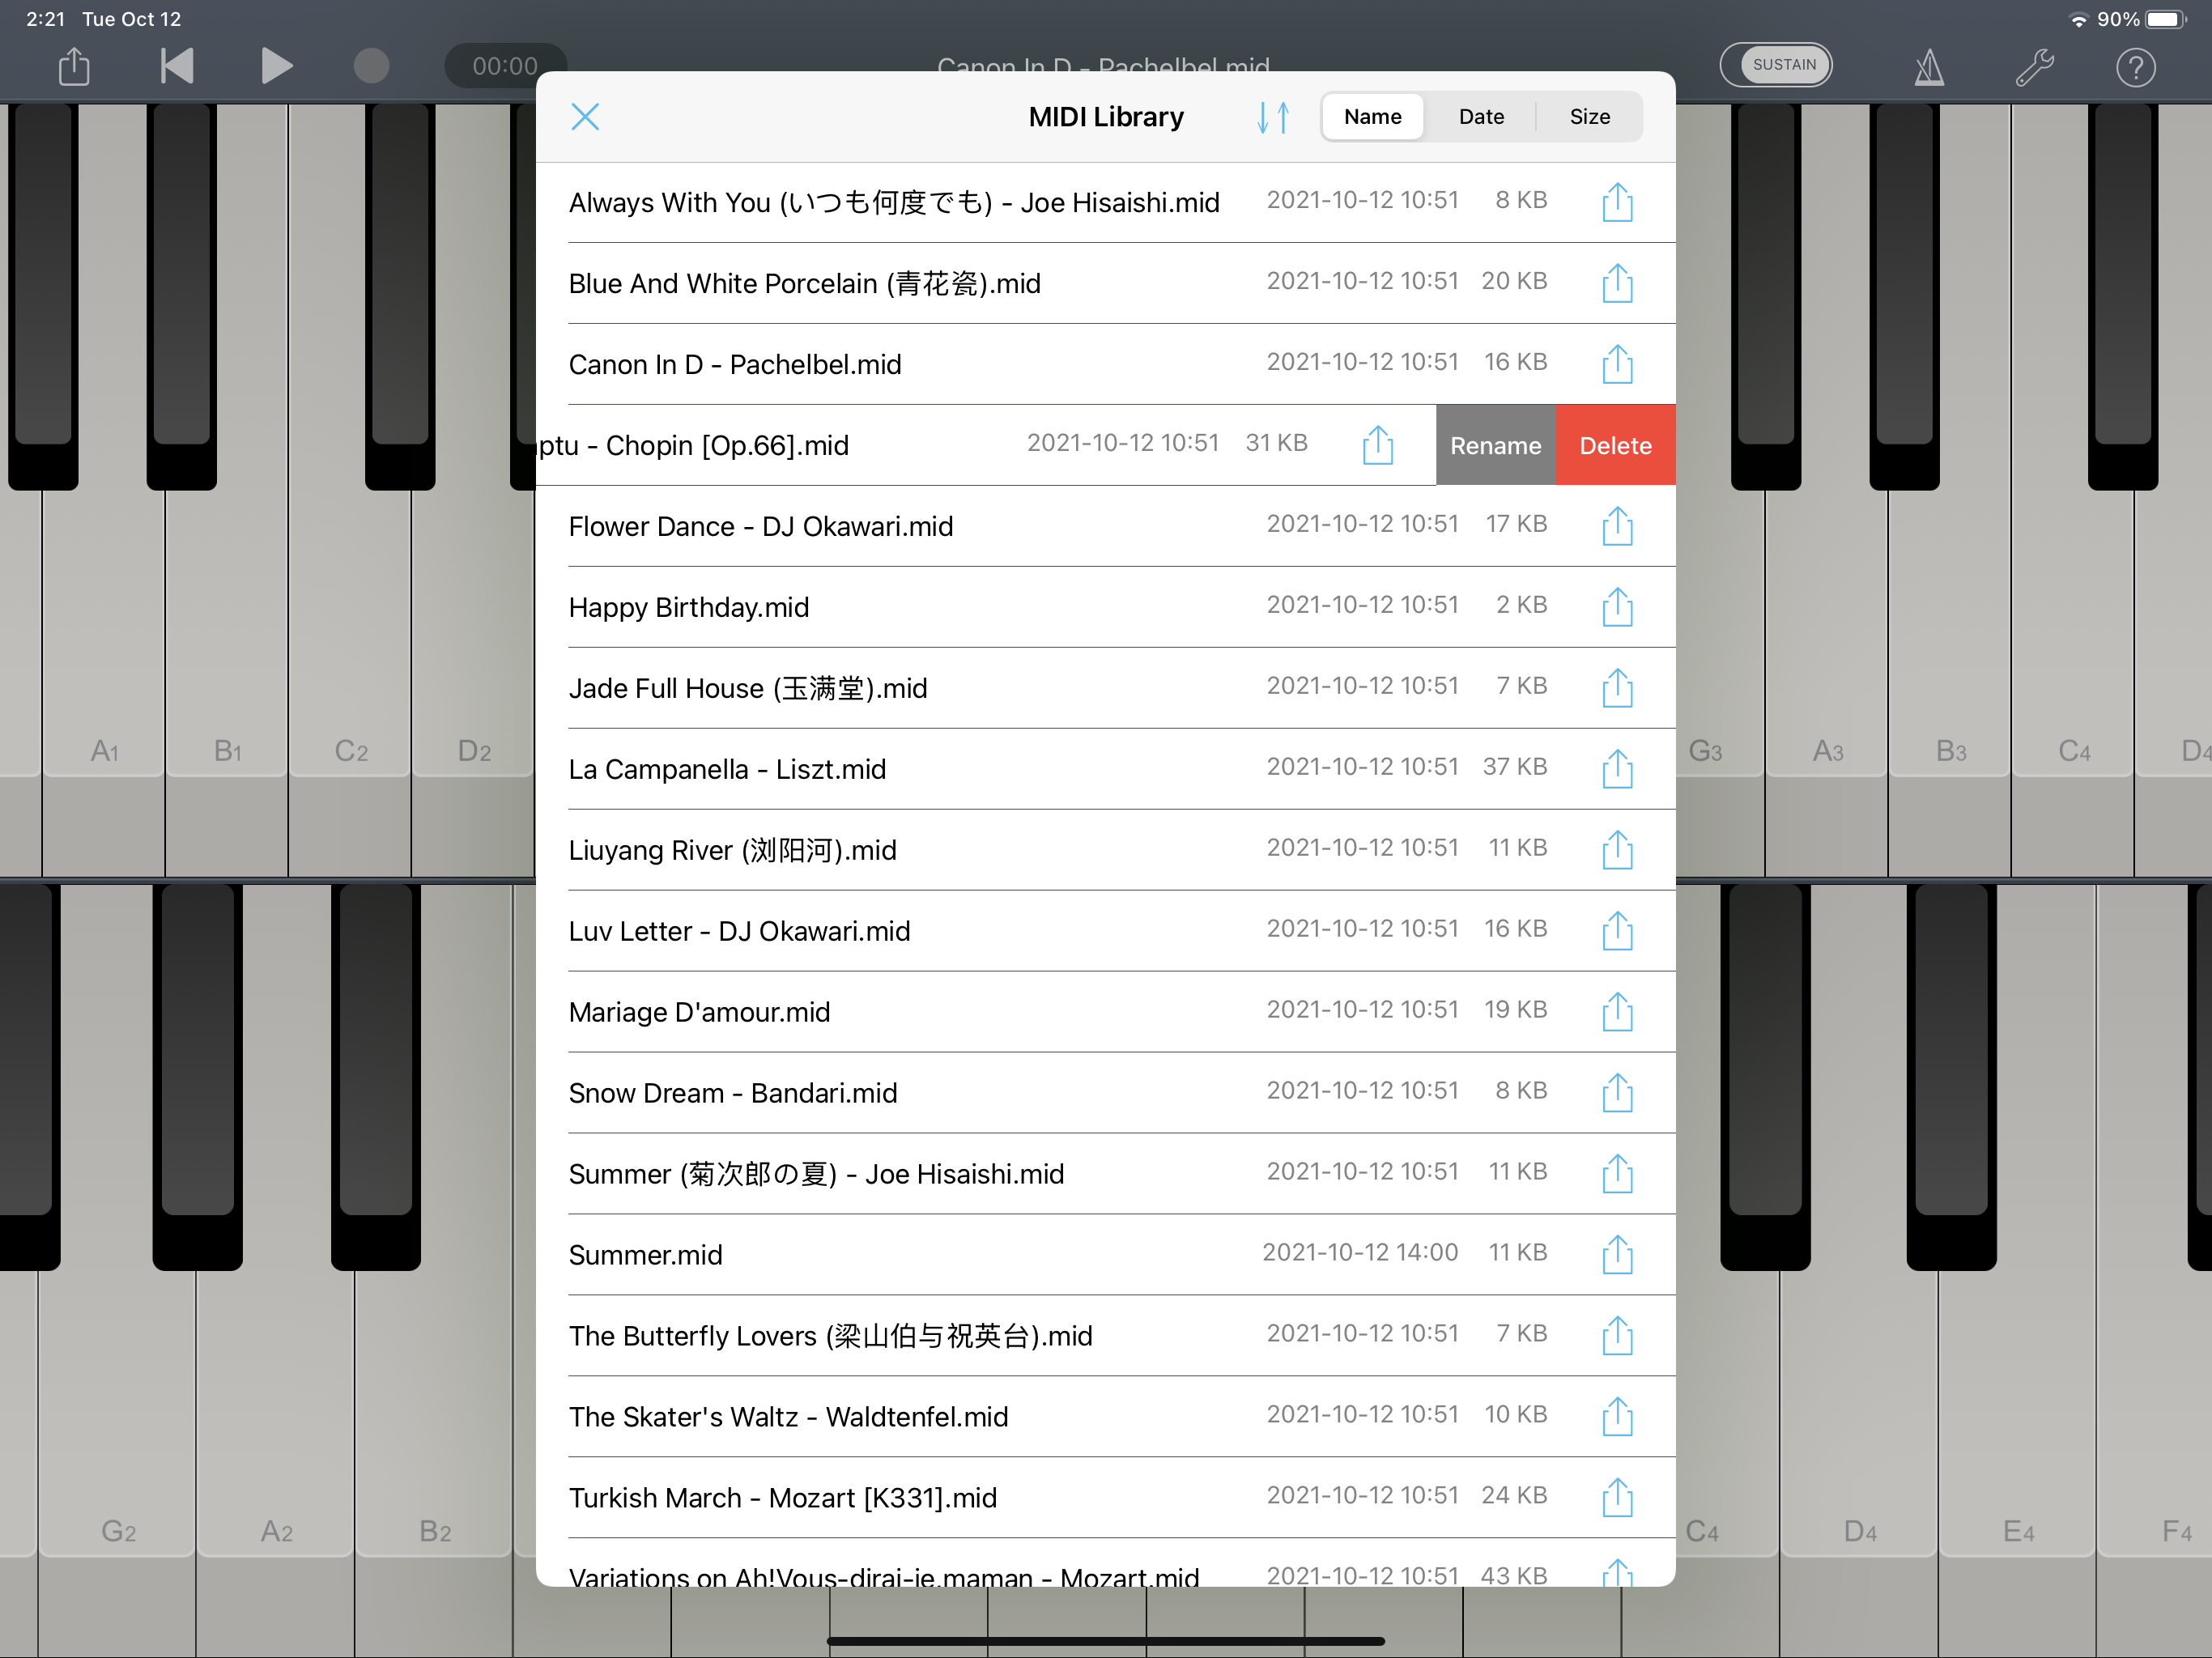The height and width of the screenshot is (1658, 2212).
Task: Share Turkish March - Mozart.mid
Action: point(1617,1498)
